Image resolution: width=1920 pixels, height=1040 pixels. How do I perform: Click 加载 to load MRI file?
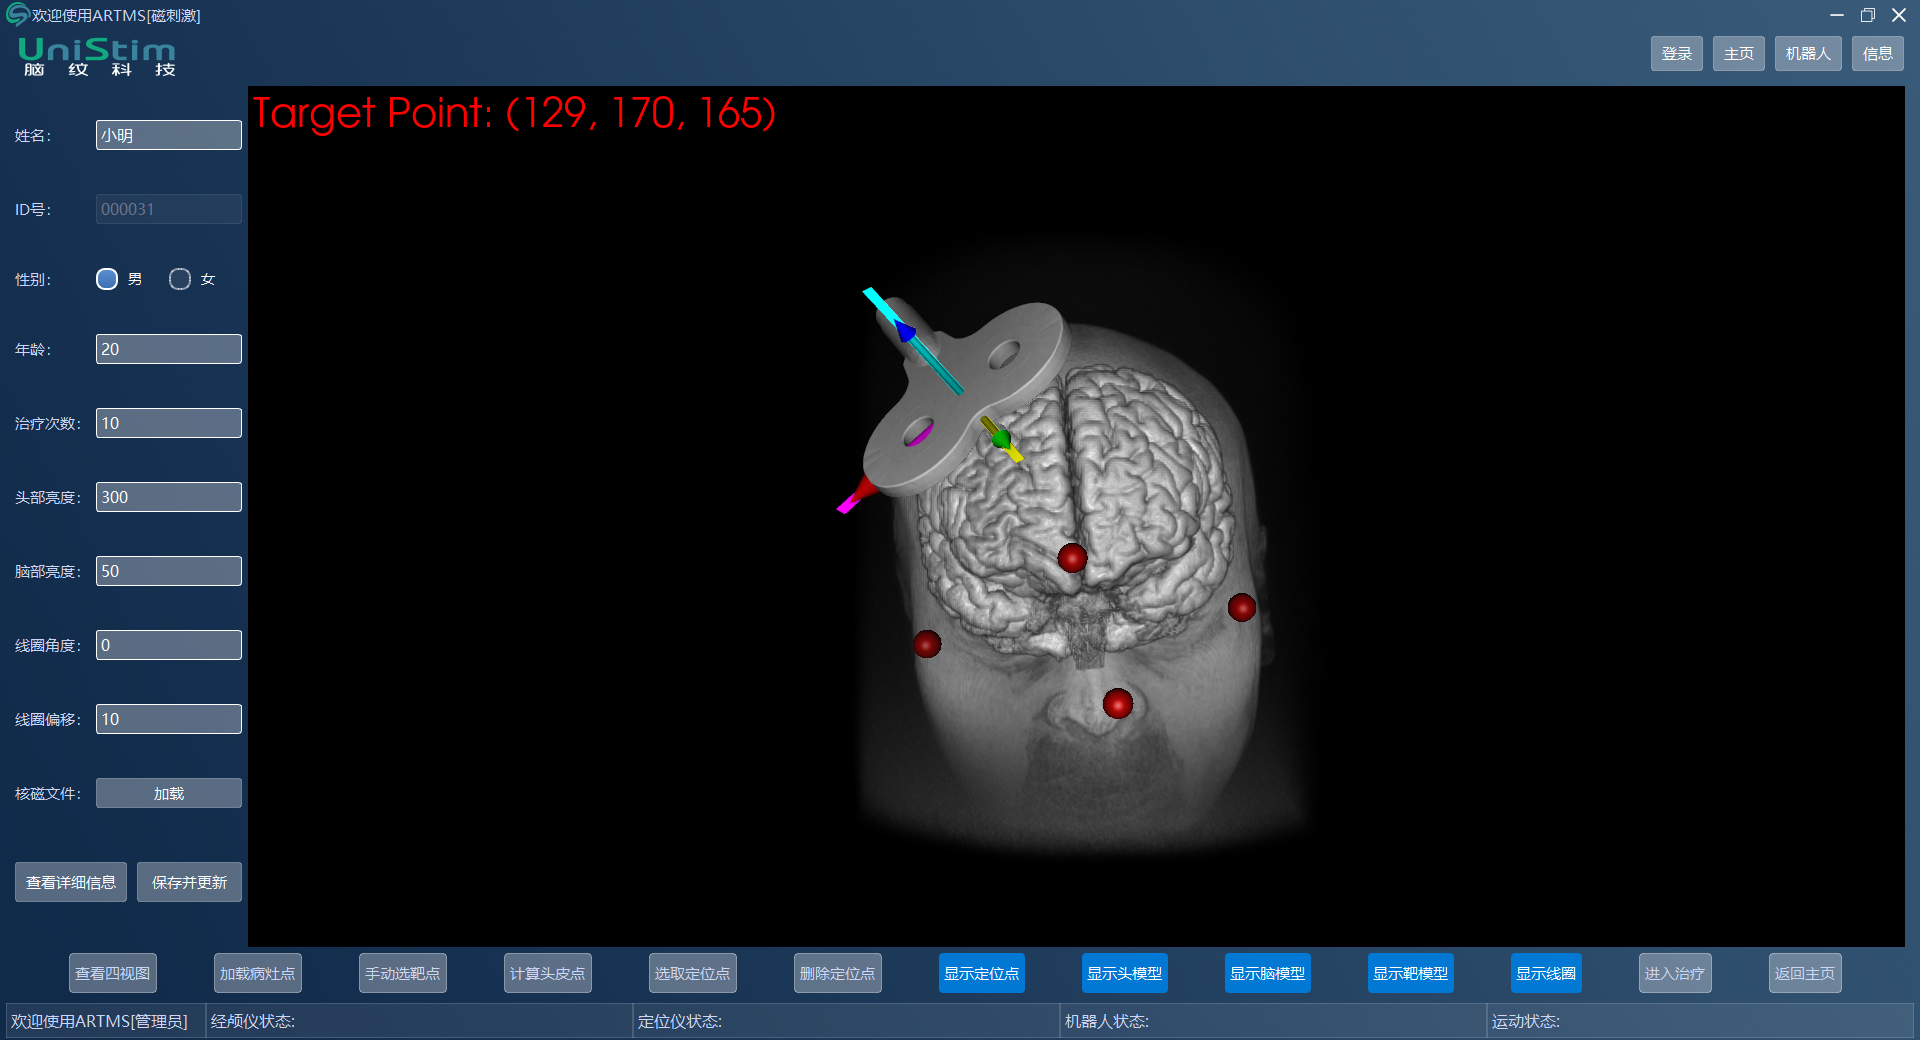click(168, 793)
